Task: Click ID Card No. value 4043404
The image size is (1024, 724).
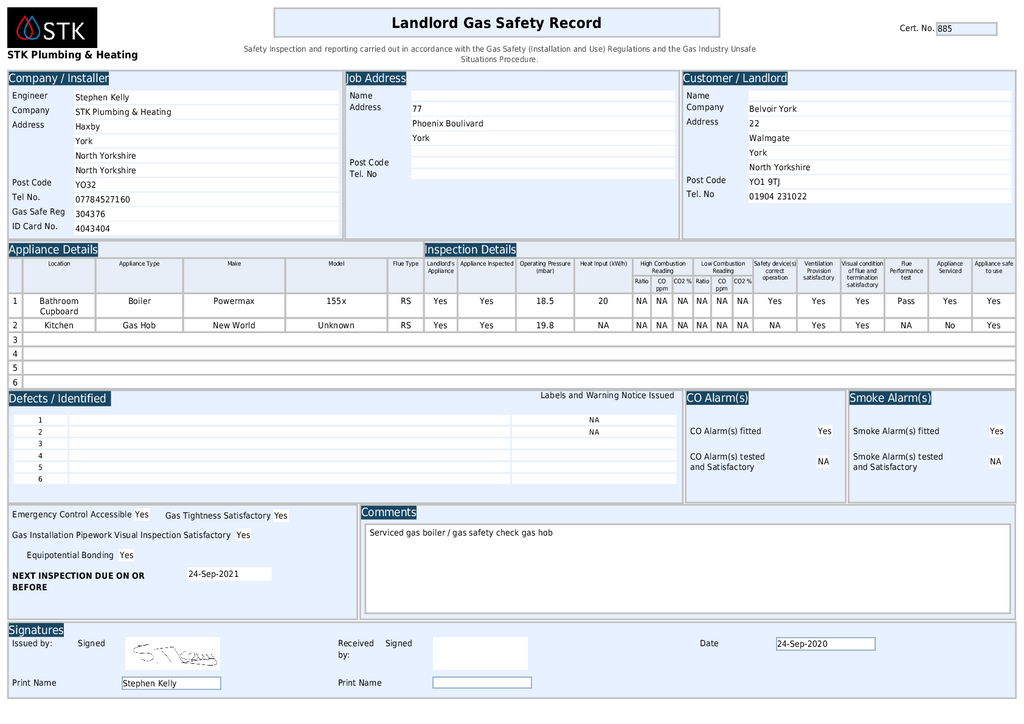Action: 92,228
